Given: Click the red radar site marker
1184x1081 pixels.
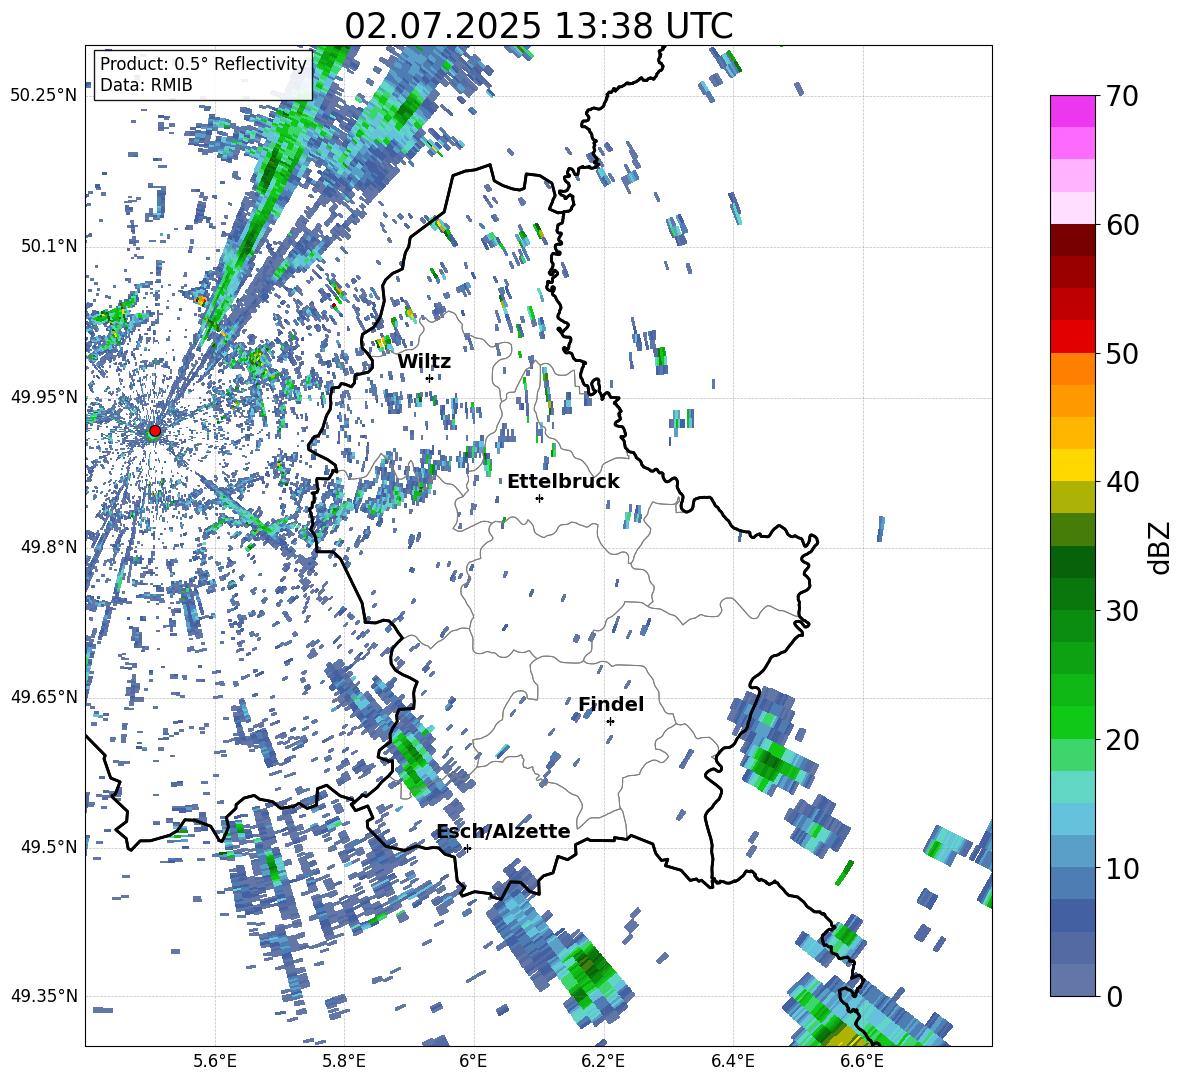Looking at the screenshot, I should click(x=155, y=430).
